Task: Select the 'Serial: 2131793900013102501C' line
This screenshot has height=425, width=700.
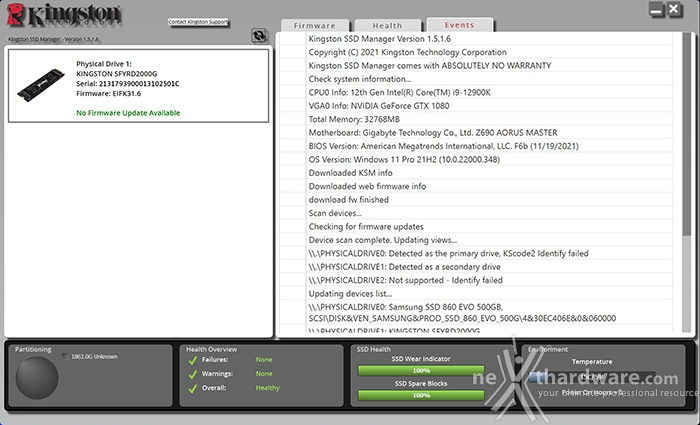Action: [x=128, y=83]
